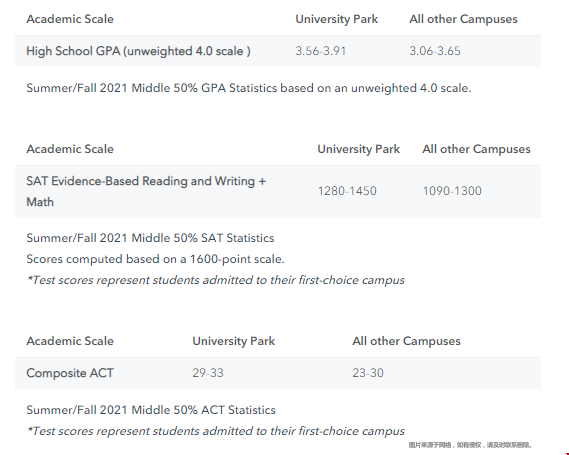Click the Composite ACT row label

70,373
